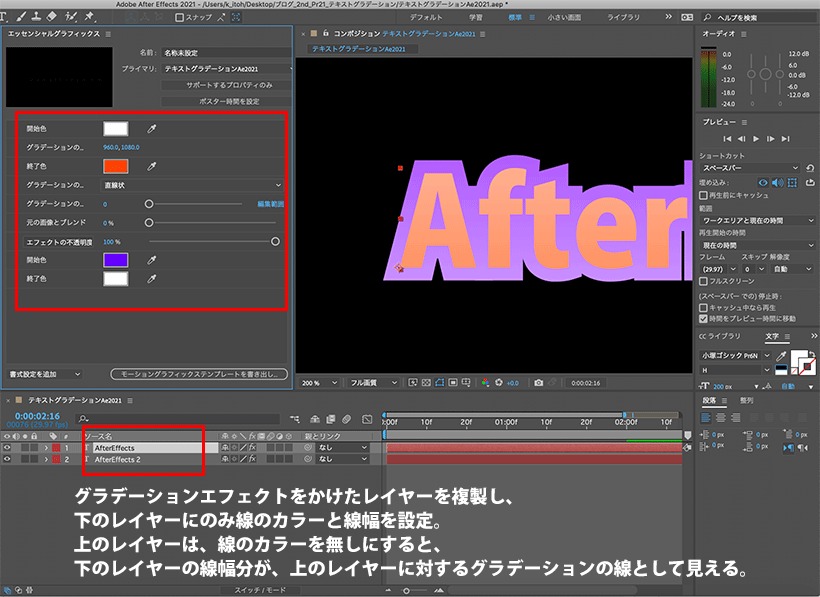
Task: Switch to the デフォルト workspace
Action: pos(426,17)
